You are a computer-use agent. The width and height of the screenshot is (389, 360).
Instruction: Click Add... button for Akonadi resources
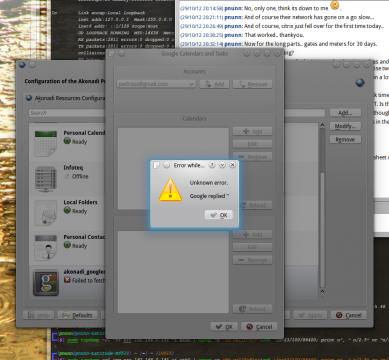click(x=345, y=113)
